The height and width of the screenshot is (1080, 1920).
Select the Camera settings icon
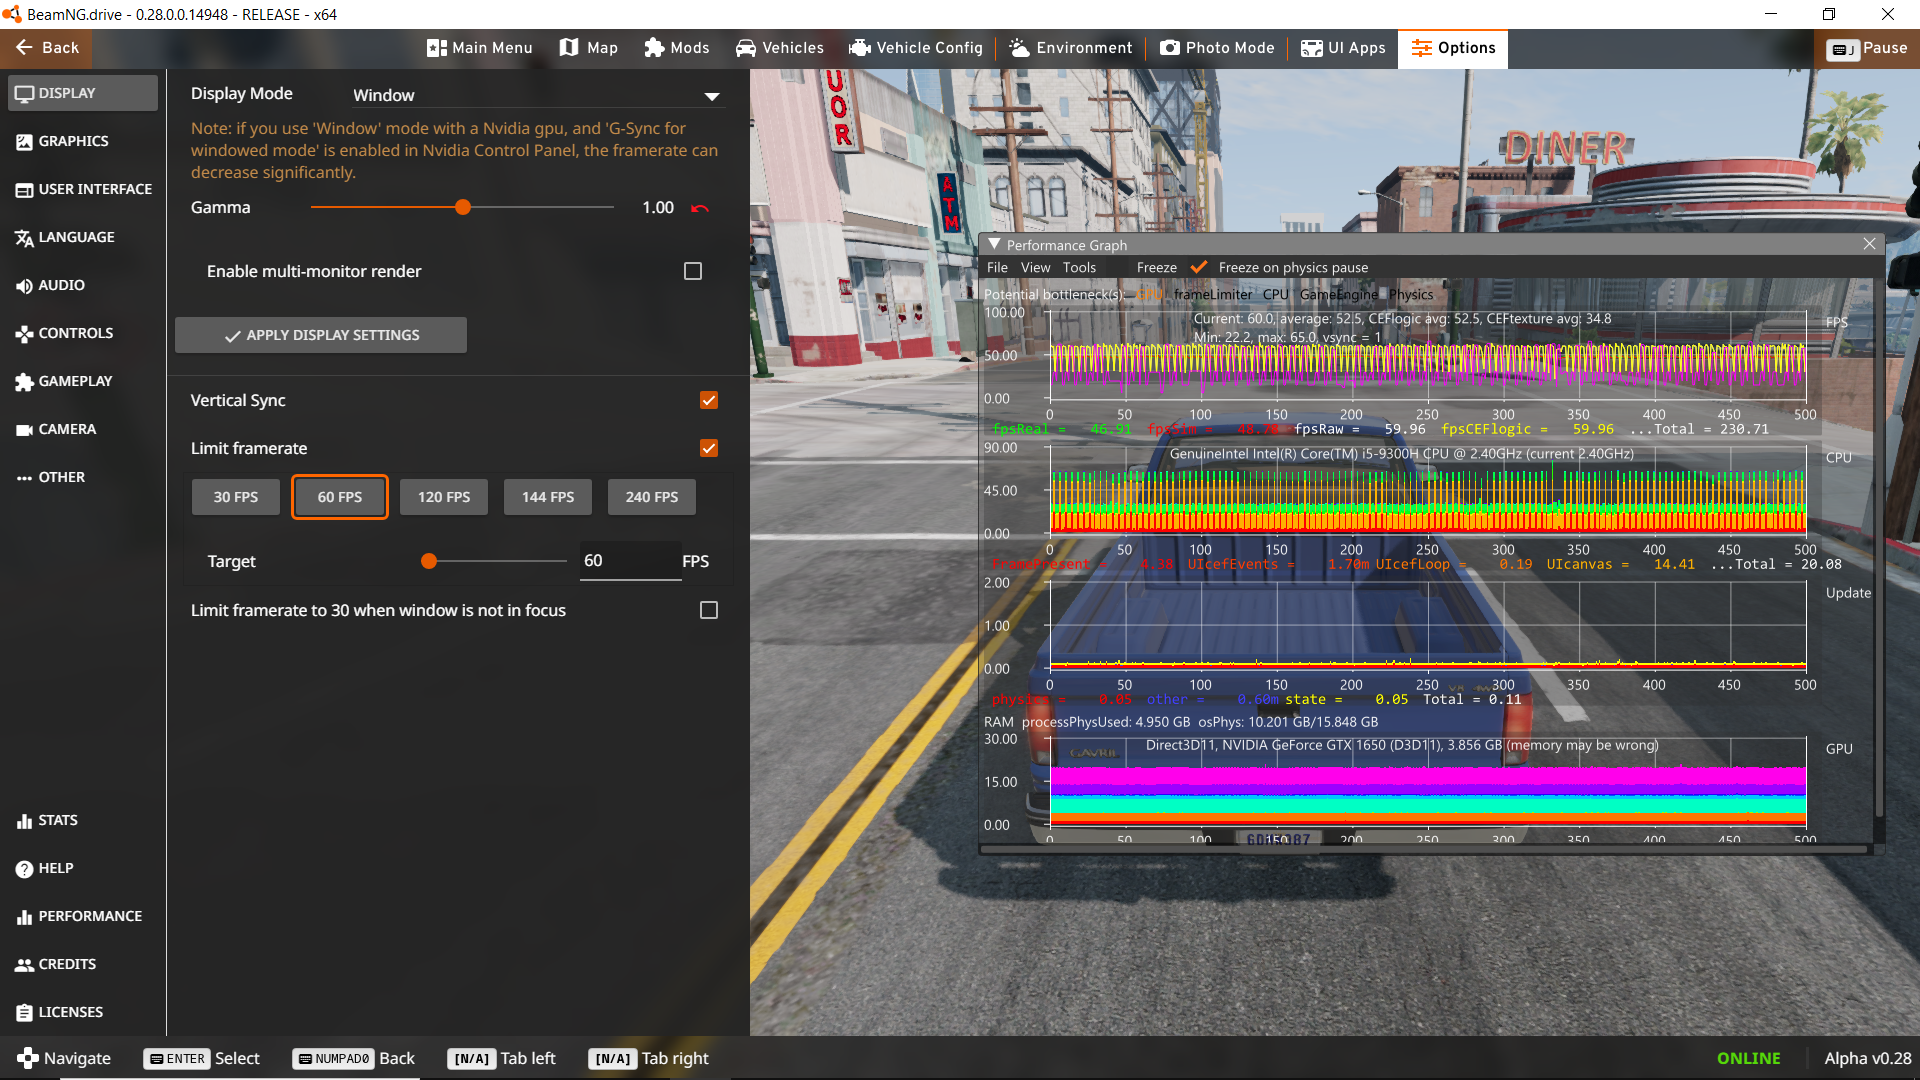[24, 430]
